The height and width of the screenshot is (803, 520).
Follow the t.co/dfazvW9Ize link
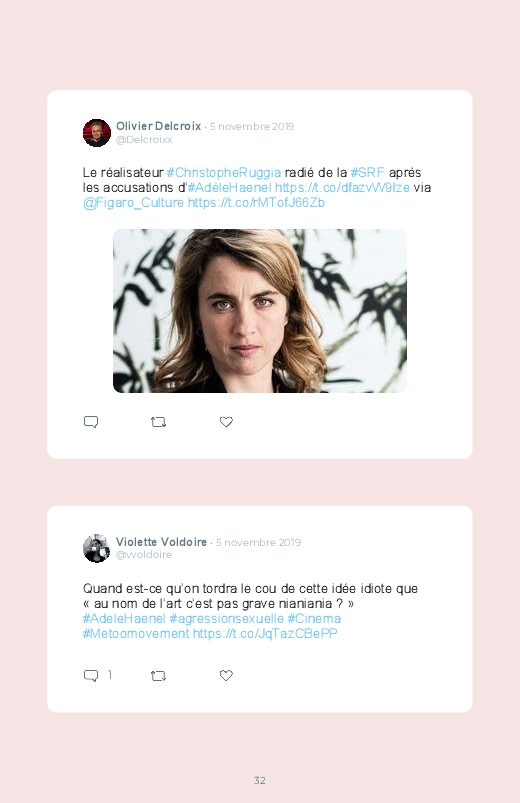[342, 187]
